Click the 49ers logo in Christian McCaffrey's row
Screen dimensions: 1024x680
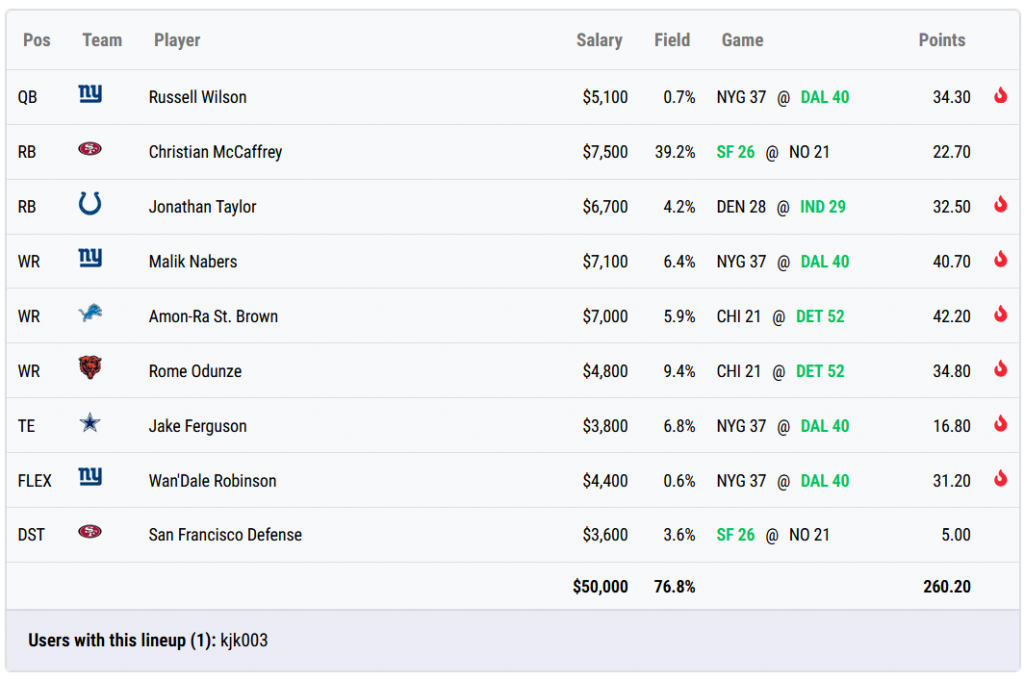pos(90,150)
